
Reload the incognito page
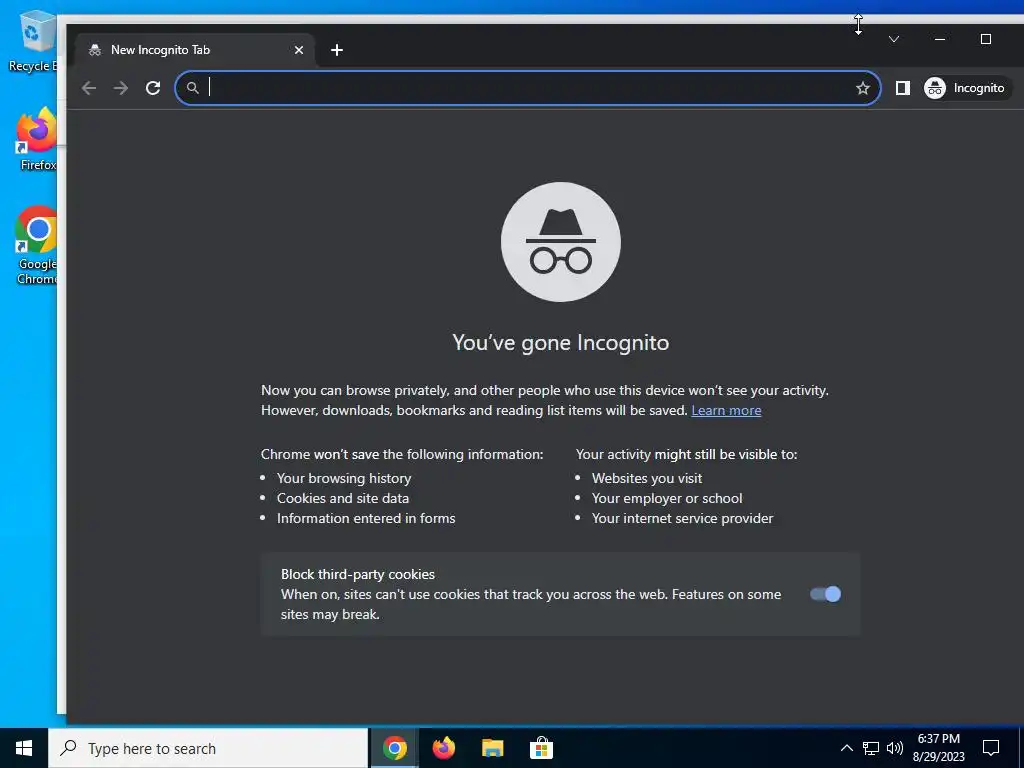(x=153, y=88)
